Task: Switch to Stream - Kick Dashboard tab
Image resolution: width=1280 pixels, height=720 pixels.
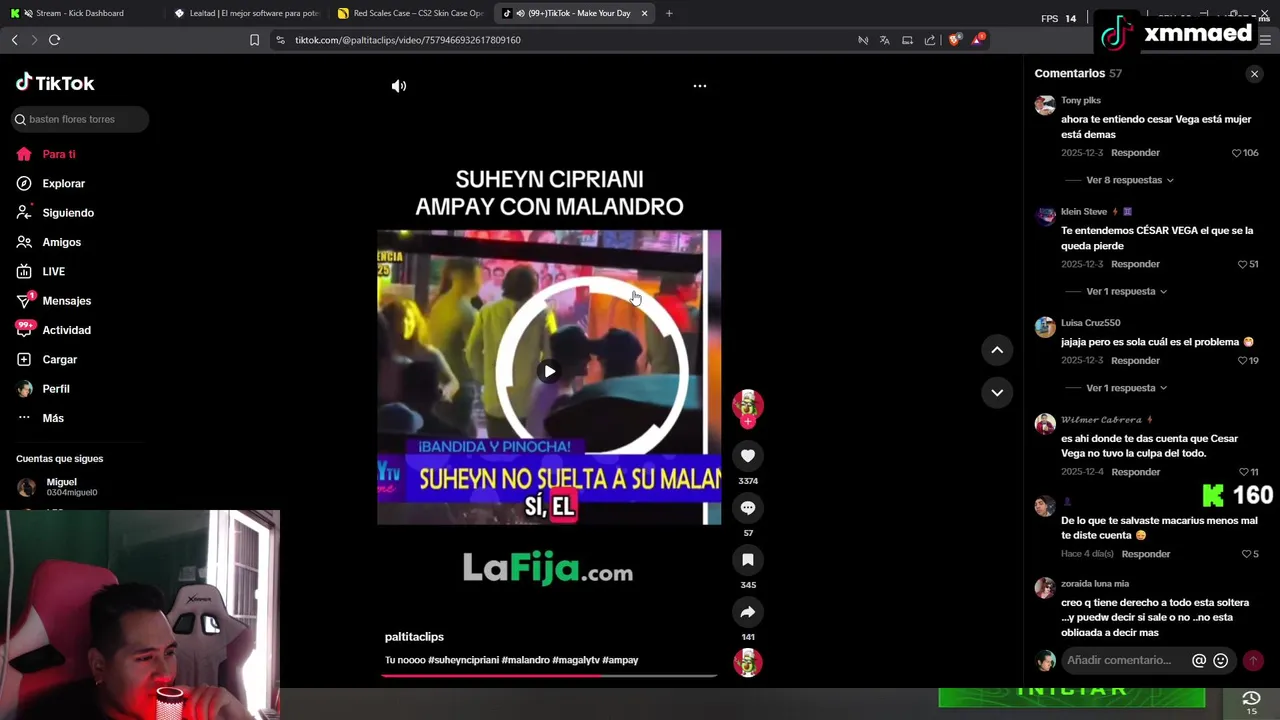Action: [x=80, y=13]
